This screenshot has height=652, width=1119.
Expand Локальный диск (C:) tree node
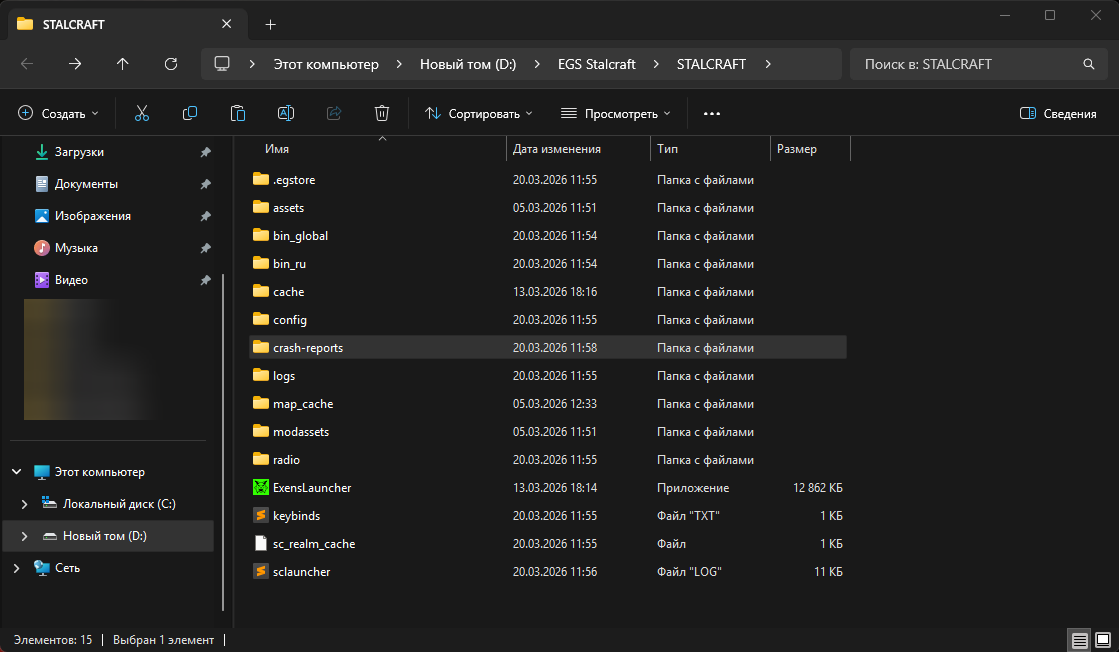pos(25,504)
